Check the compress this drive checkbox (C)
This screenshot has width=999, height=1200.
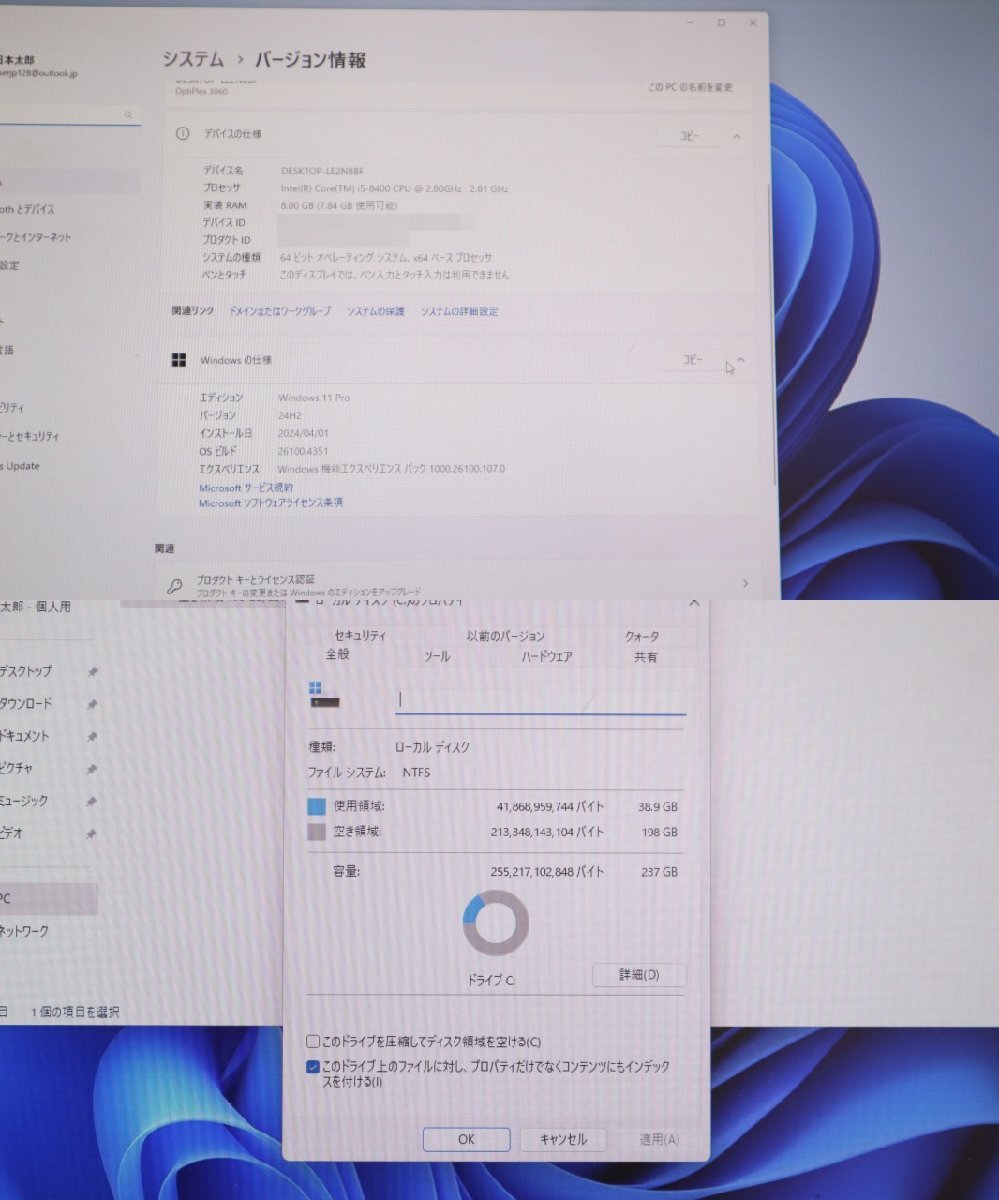314,1042
